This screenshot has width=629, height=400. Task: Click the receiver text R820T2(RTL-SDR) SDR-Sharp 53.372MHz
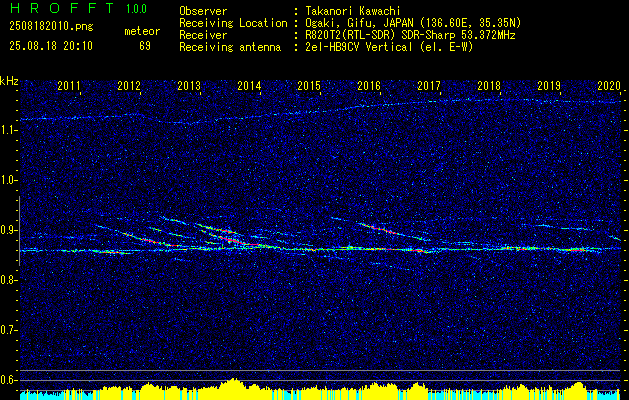click(410, 35)
